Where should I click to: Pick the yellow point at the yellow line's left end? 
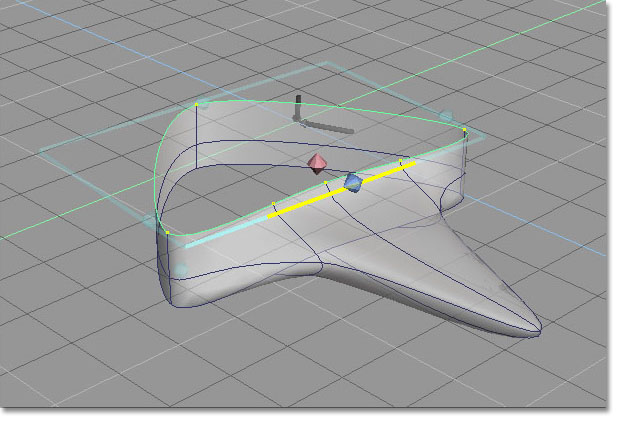(274, 204)
